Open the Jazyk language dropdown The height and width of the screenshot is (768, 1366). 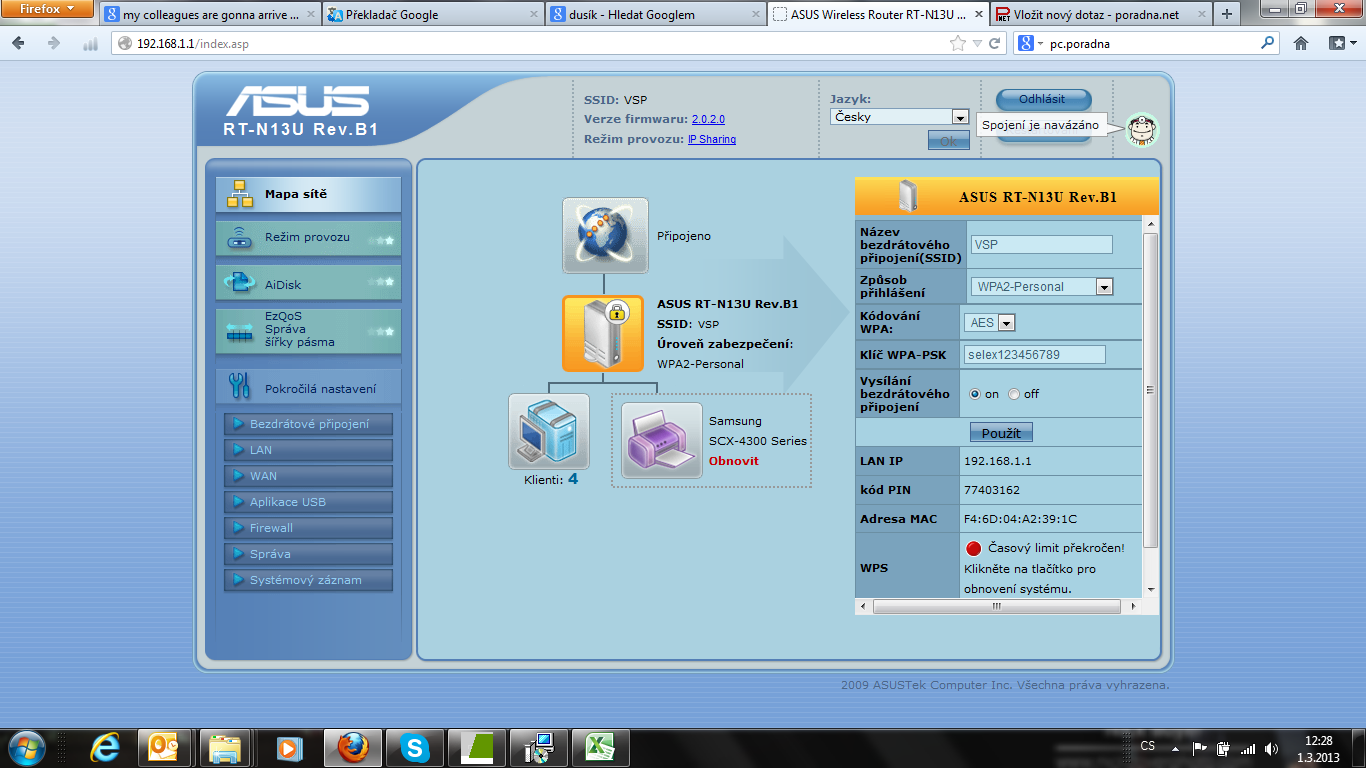click(x=900, y=117)
